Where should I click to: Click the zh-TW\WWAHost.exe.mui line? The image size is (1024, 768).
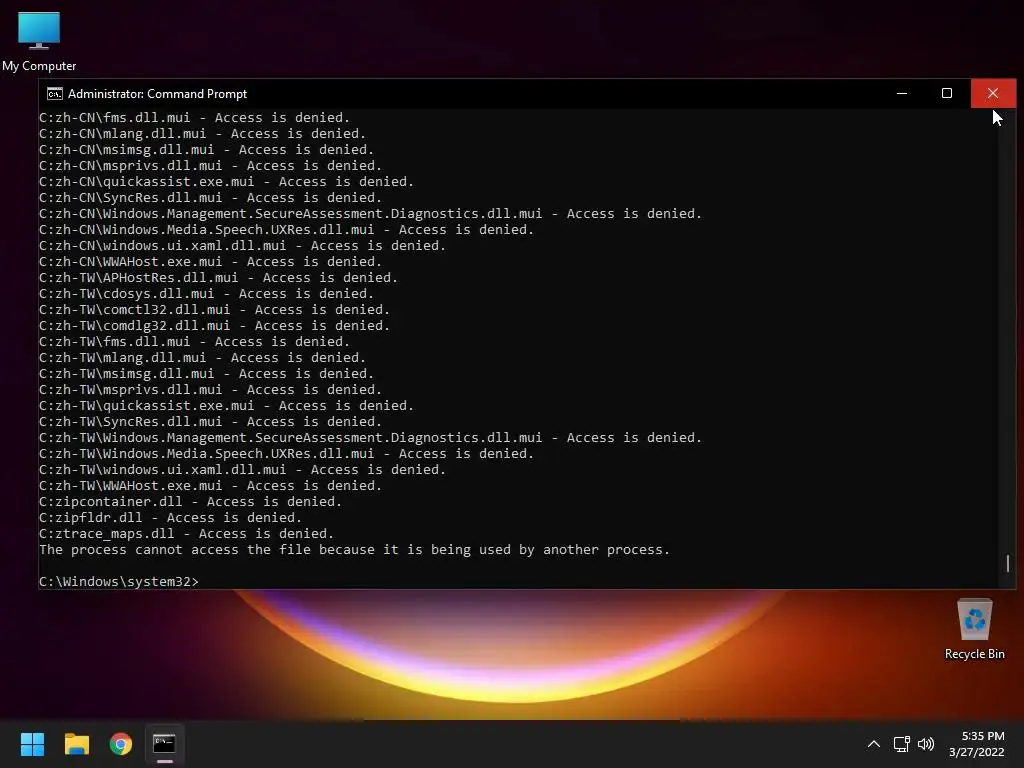click(210, 486)
